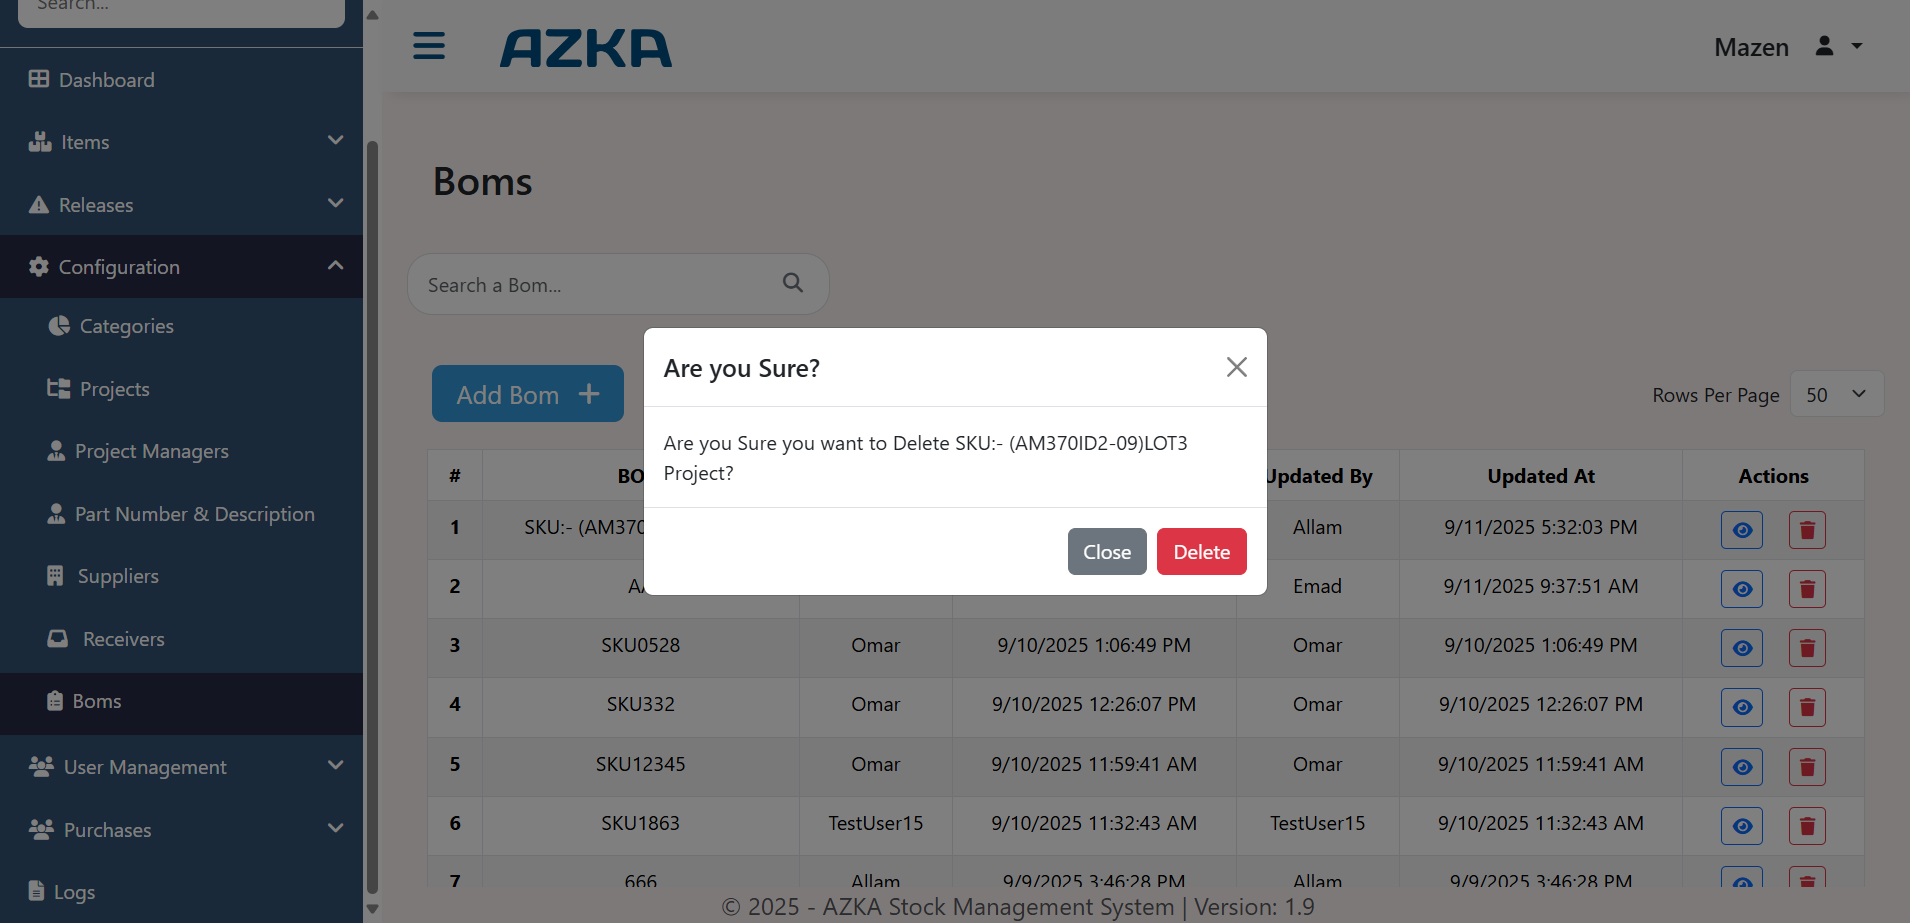Delete SKU1863 row using trash icon
1910x923 pixels.
pyautogui.click(x=1806, y=826)
